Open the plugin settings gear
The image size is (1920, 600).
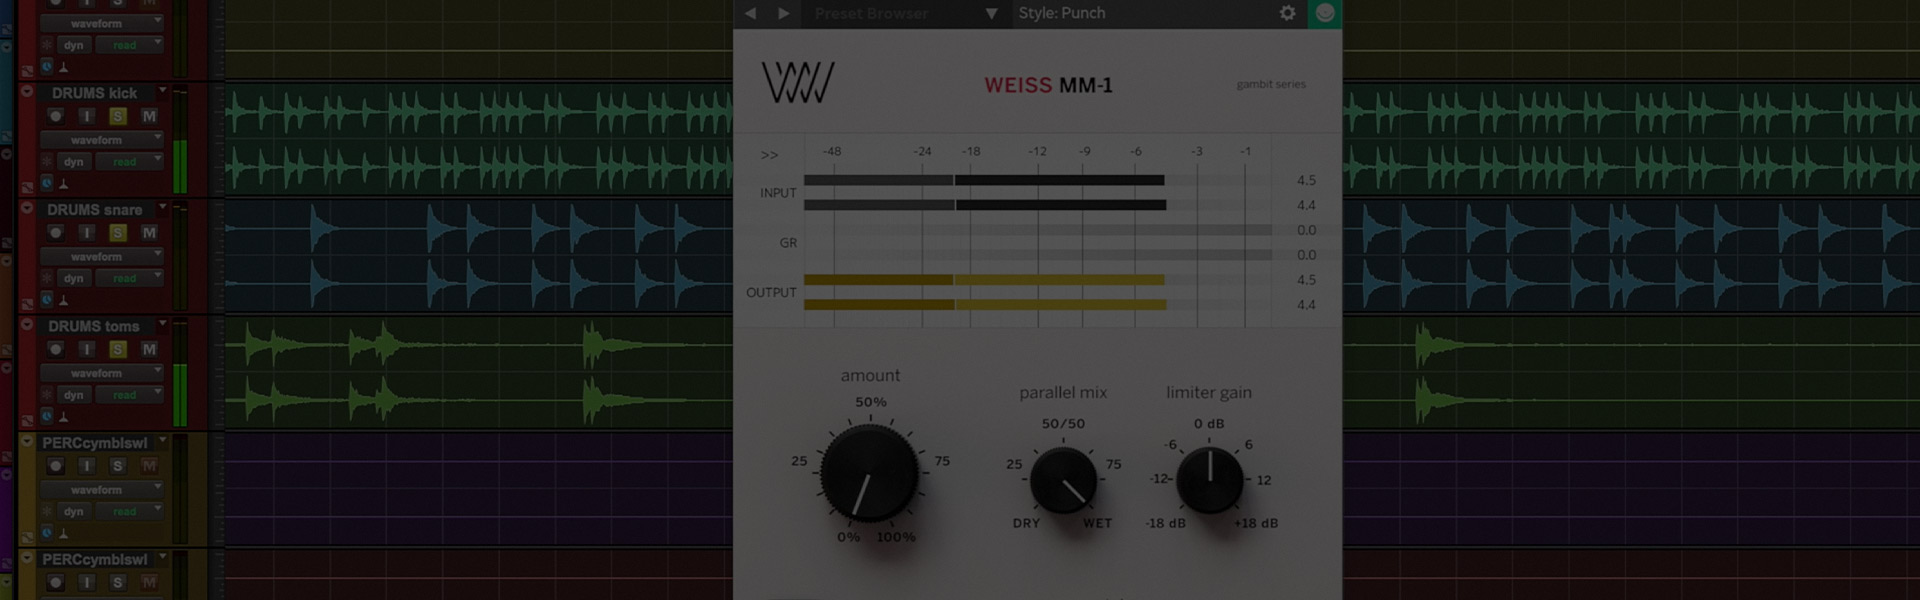pos(1287,13)
